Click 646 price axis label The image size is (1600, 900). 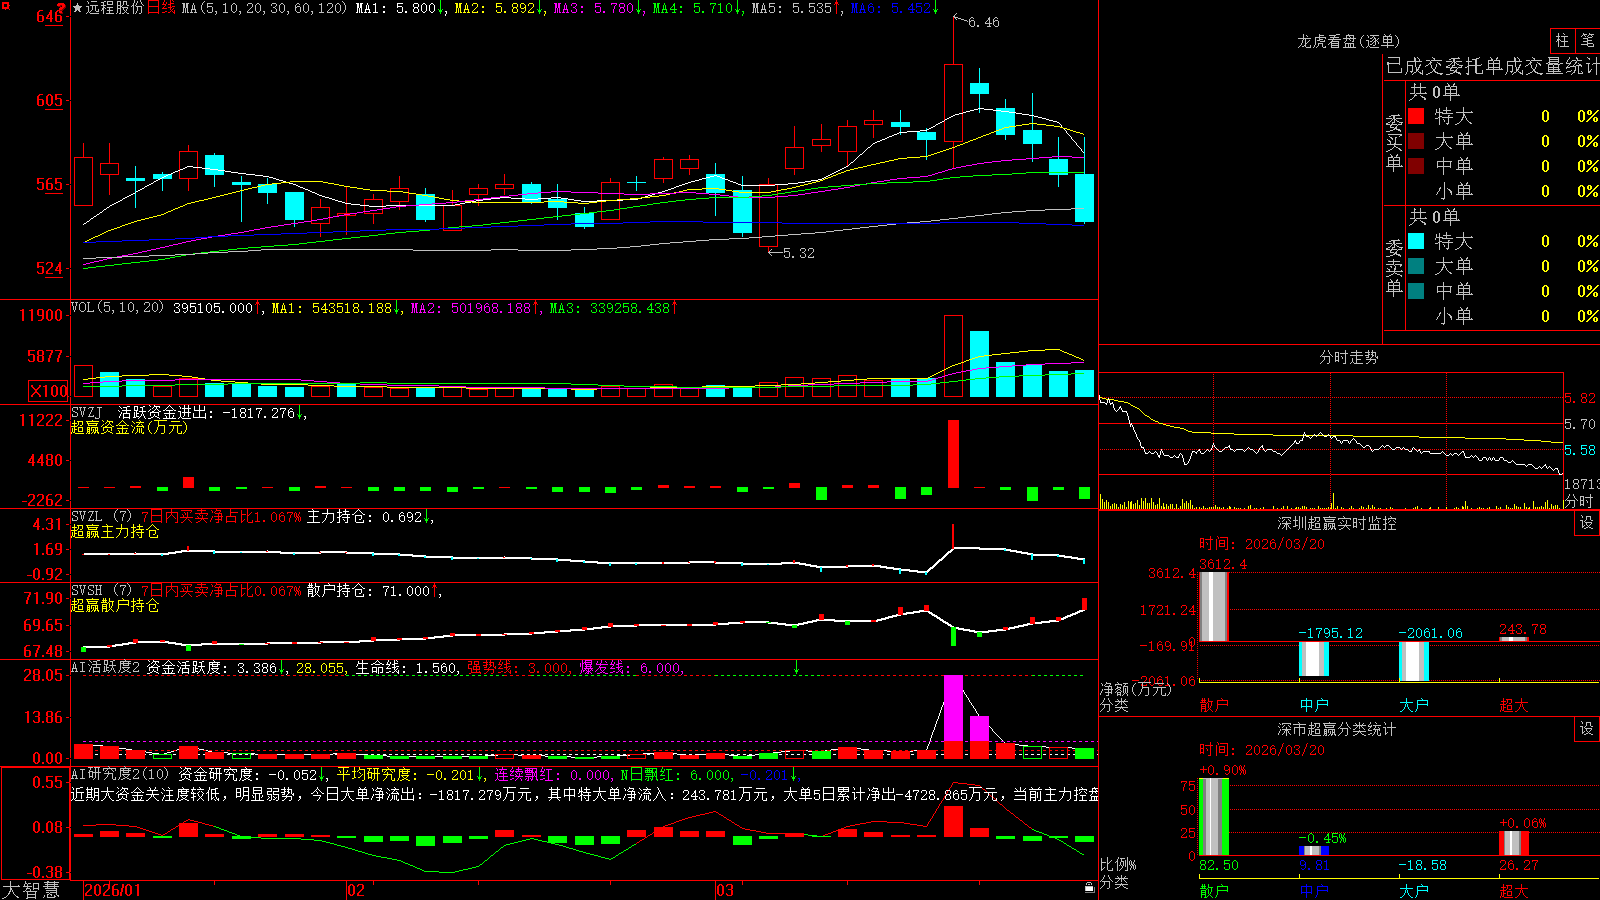(x=49, y=17)
